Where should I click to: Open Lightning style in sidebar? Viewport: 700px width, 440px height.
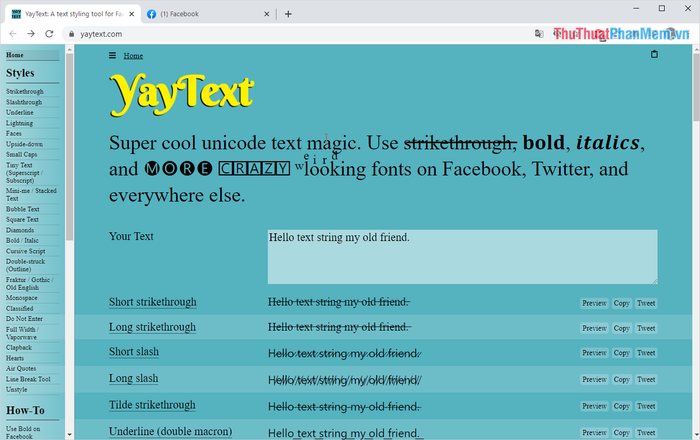(19, 123)
